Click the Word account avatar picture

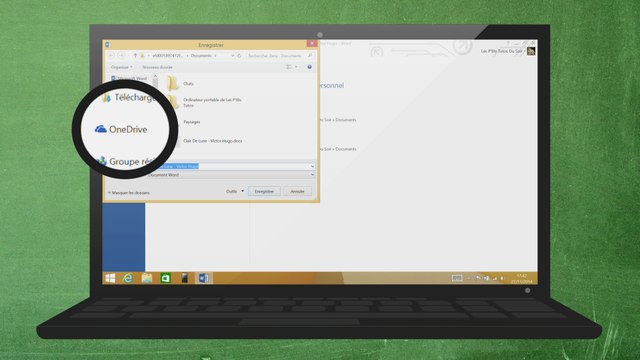point(531,51)
